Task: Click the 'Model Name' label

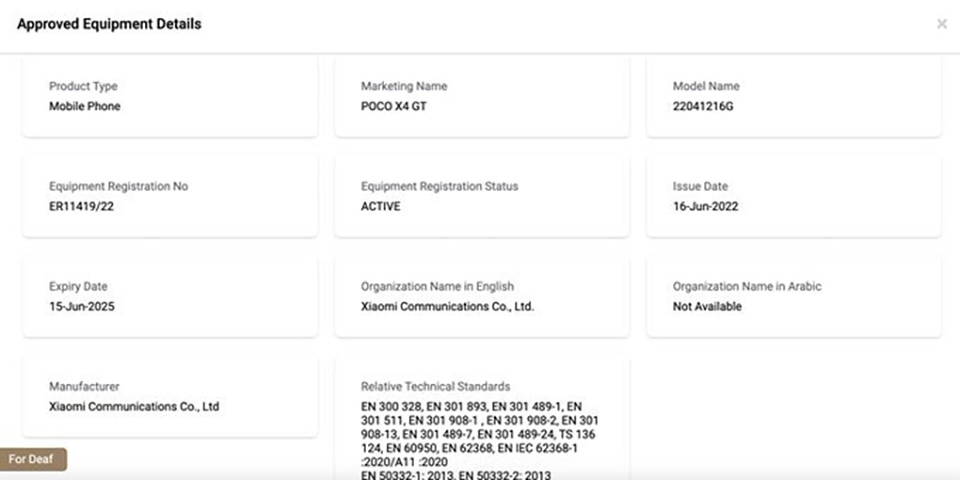Action: pos(706,86)
